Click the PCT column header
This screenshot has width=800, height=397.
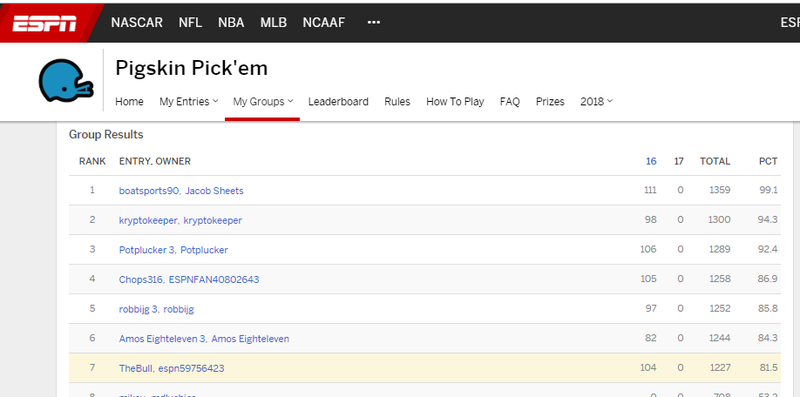pos(768,161)
